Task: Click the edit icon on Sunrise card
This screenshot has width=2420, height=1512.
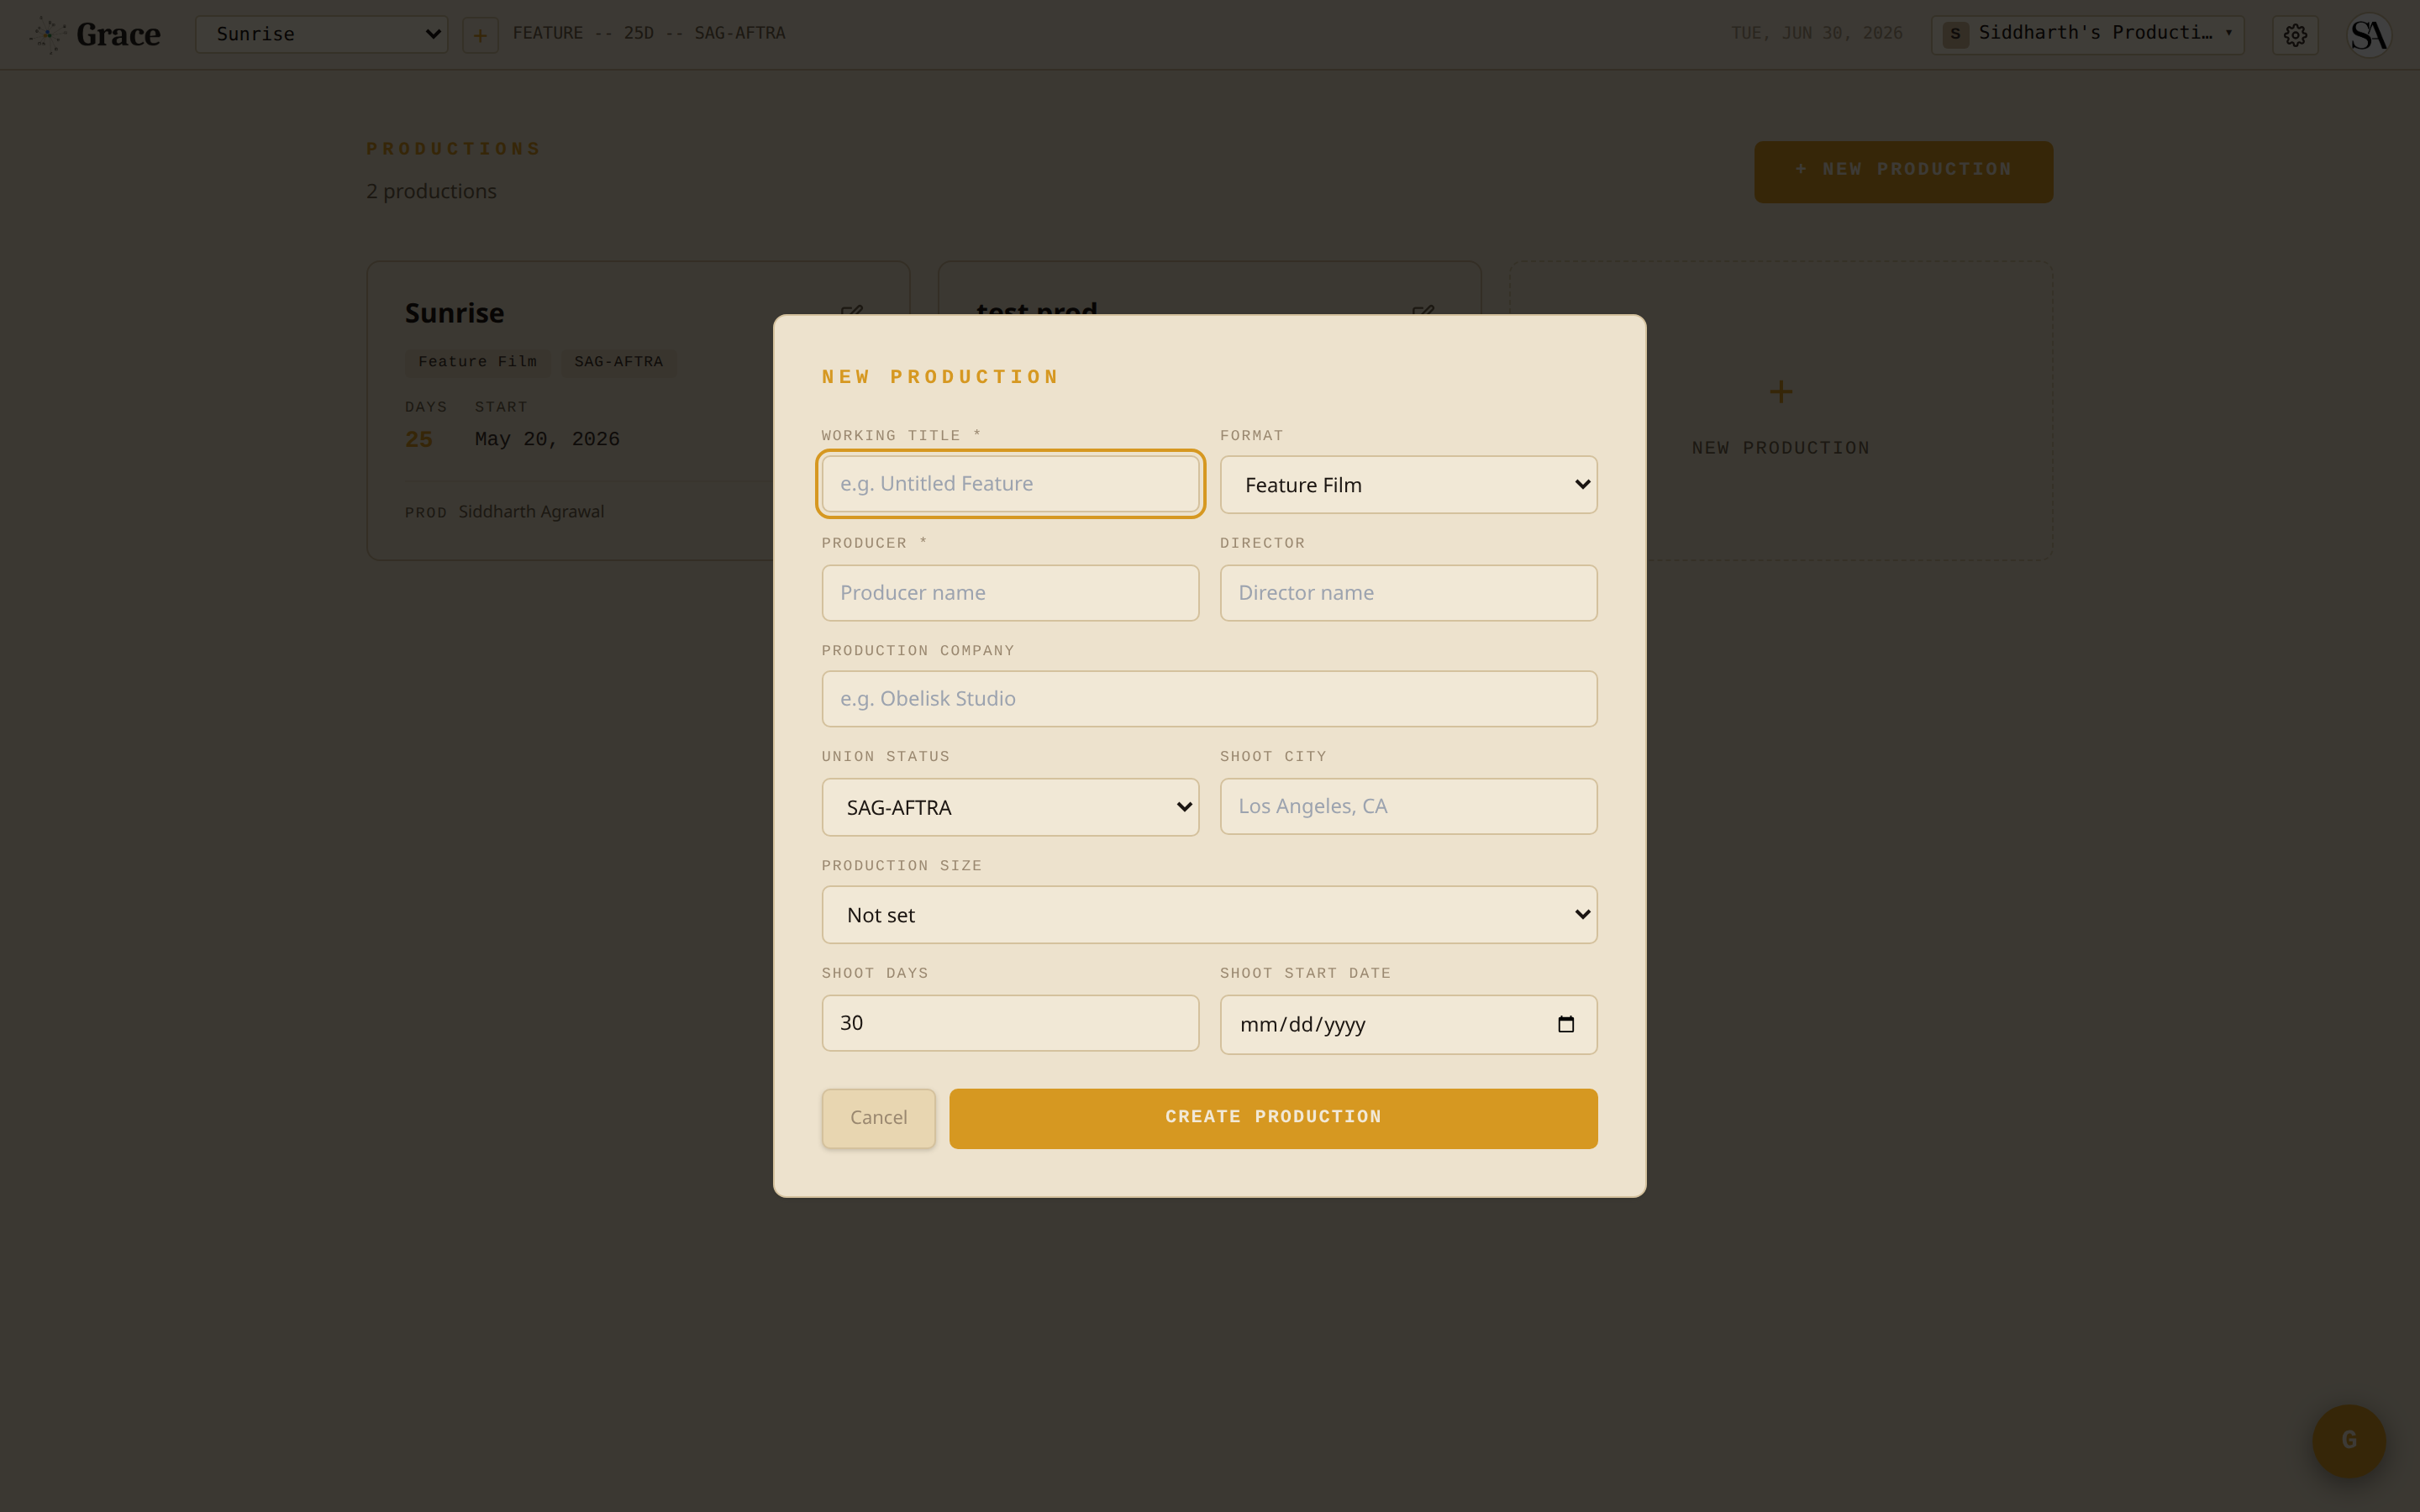Action: coord(851,313)
